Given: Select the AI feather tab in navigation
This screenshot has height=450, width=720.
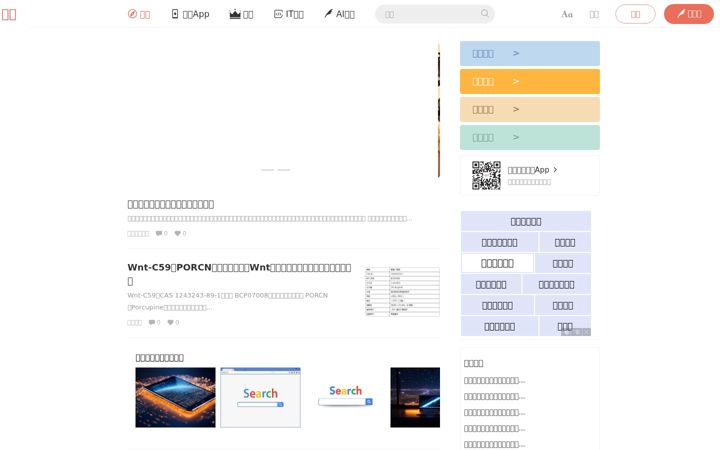Looking at the screenshot, I should point(339,14).
